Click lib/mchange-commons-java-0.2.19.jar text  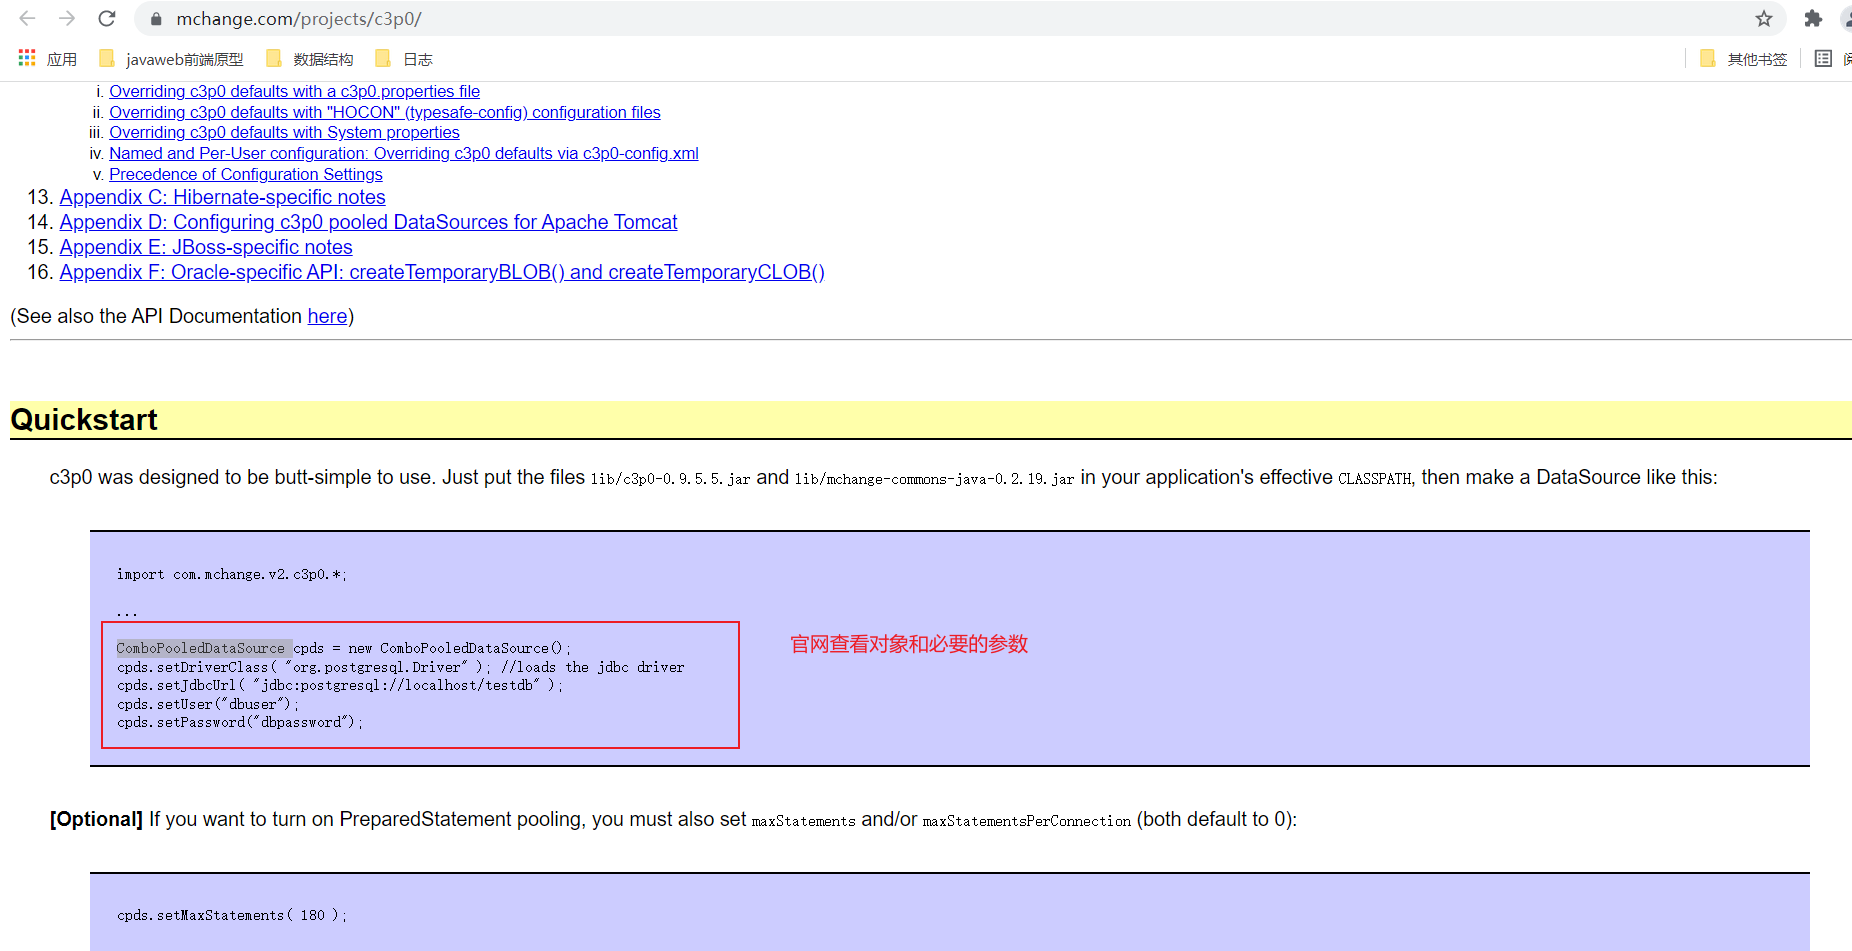(935, 479)
